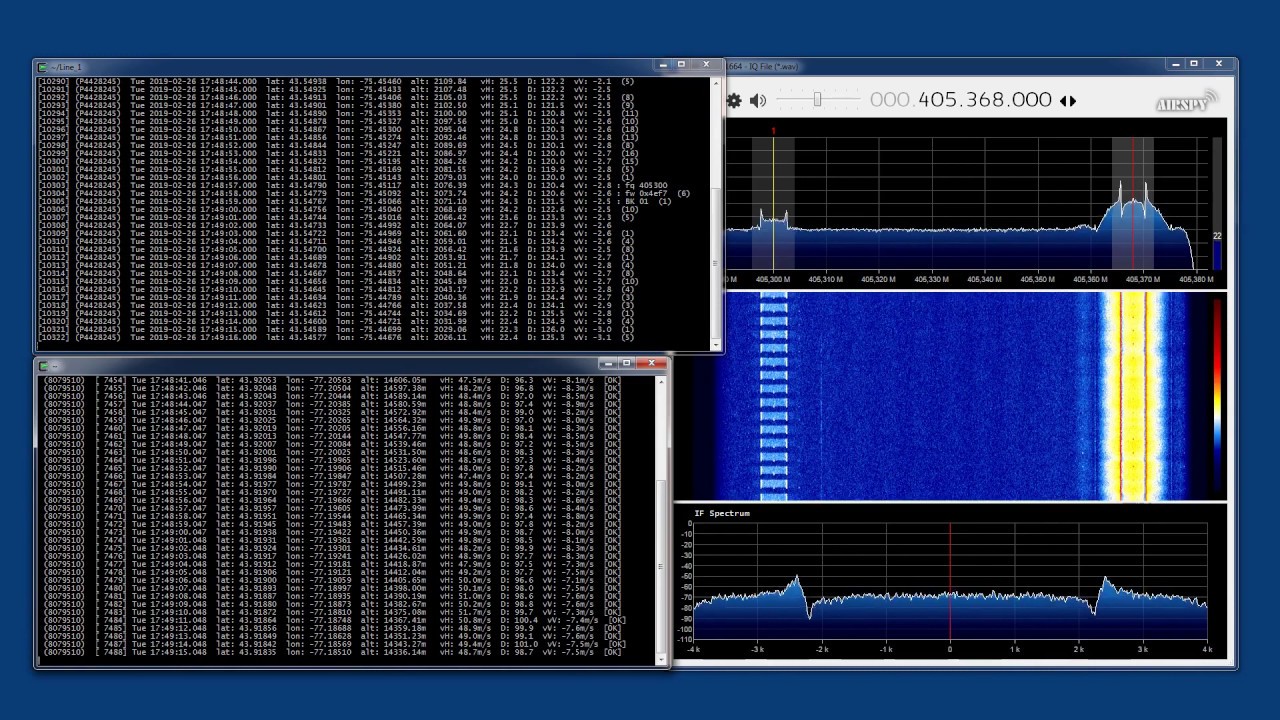Click the 405,340 M frequency axis label
1280x720 pixels.
[987, 280]
